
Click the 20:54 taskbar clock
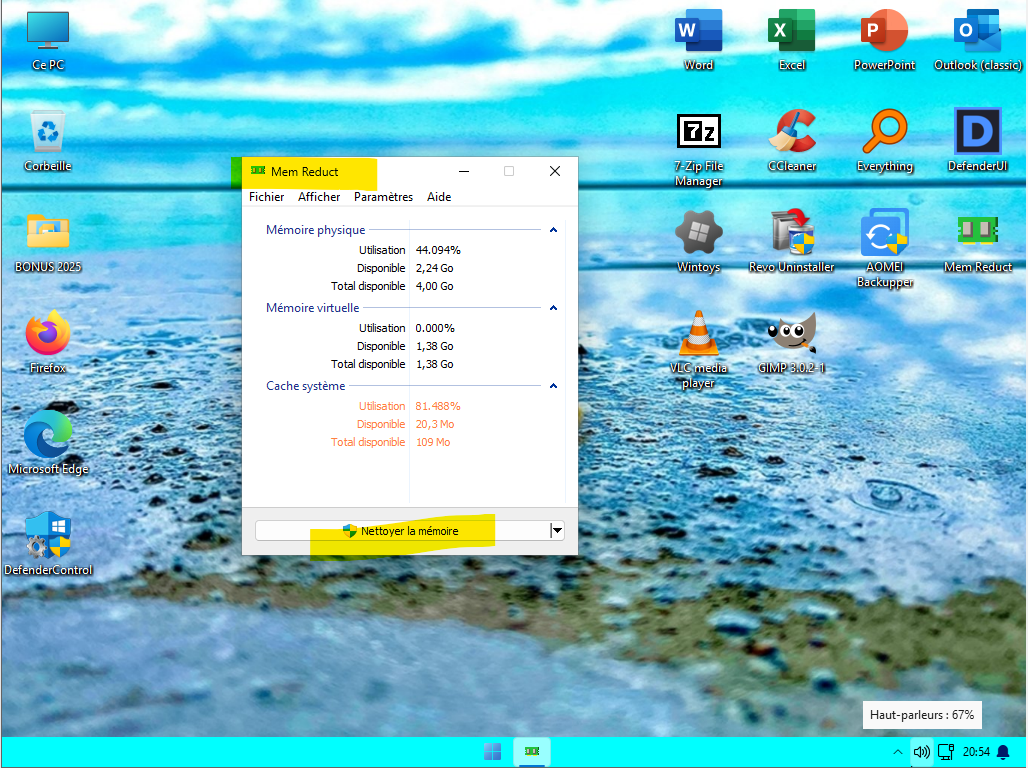[x=976, y=752]
